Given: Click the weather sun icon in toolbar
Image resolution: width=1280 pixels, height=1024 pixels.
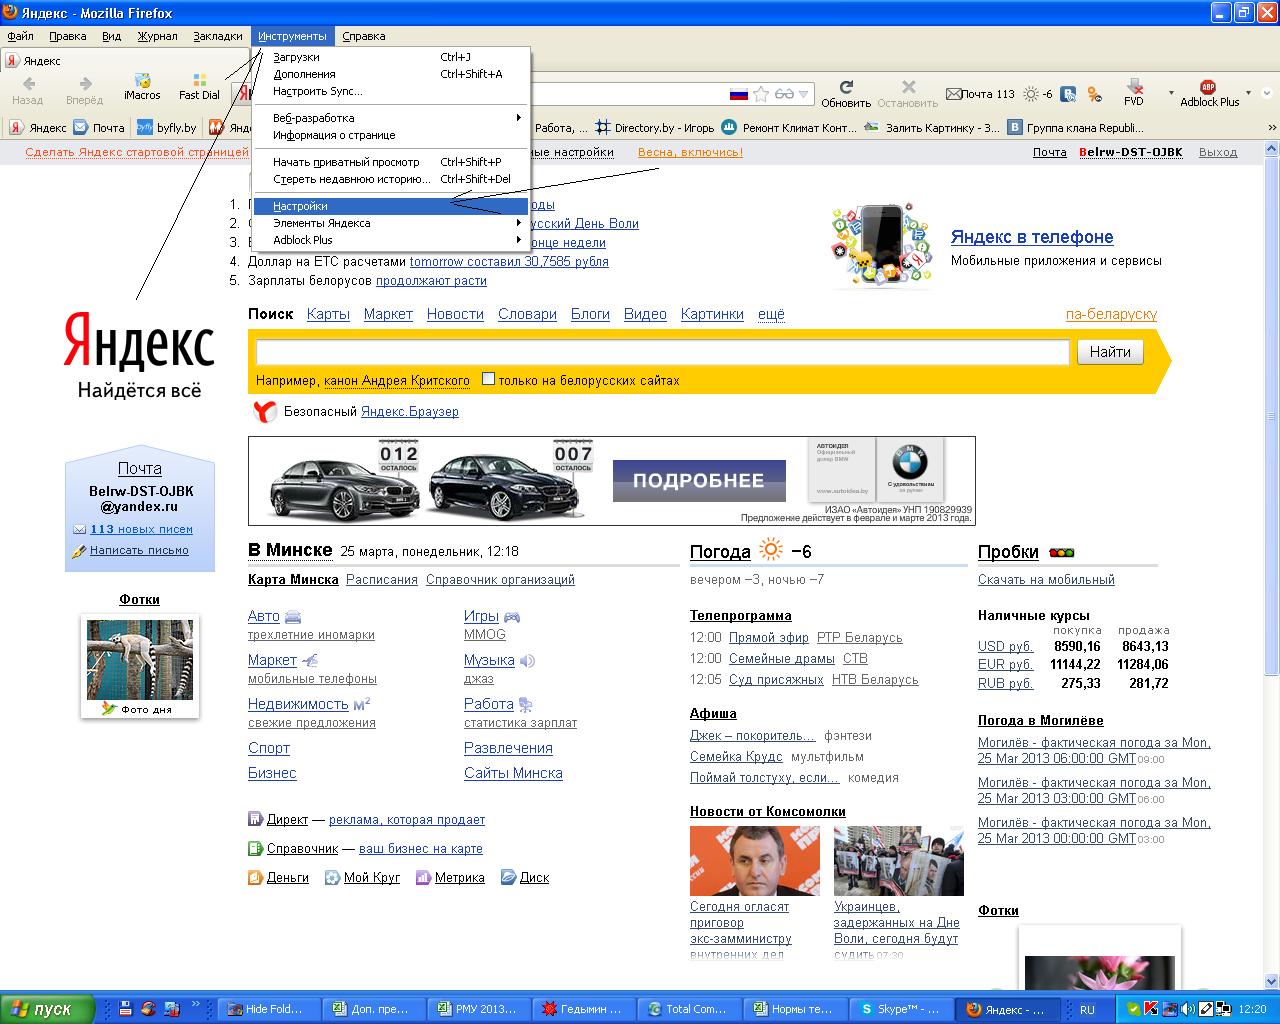Looking at the screenshot, I should coord(1031,94).
